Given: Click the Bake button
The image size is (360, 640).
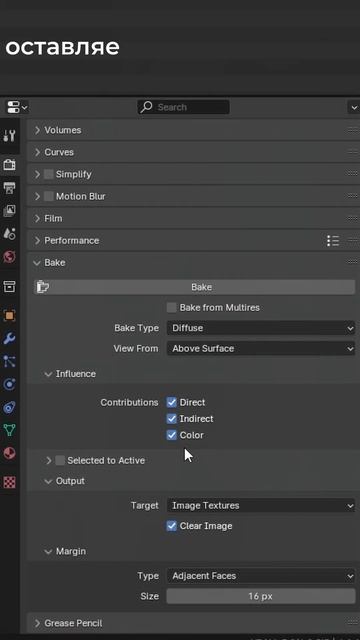Looking at the screenshot, I should [194, 287].
